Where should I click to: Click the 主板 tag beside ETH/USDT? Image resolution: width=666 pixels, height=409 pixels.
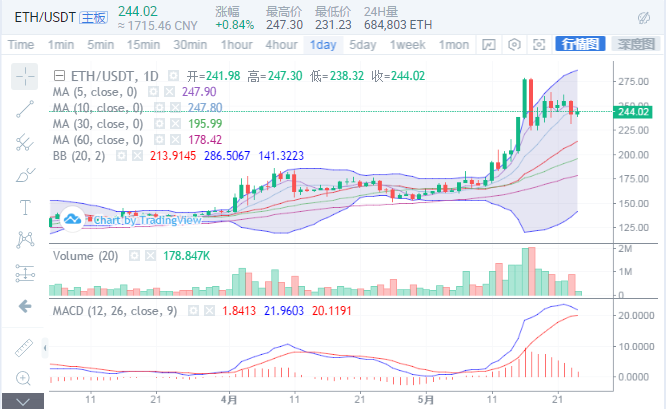pos(93,17)
